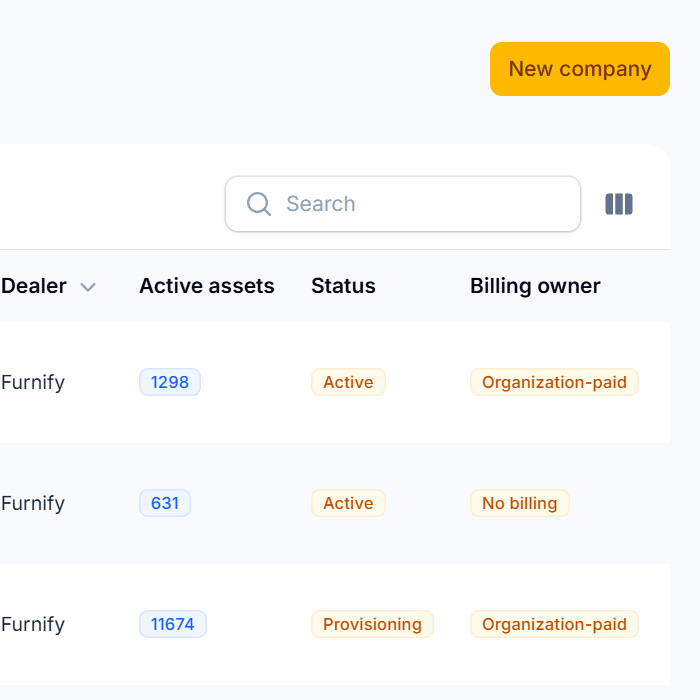700x700 pixels.
Task: Select the 1298 active assets badge
Action: 170,382
